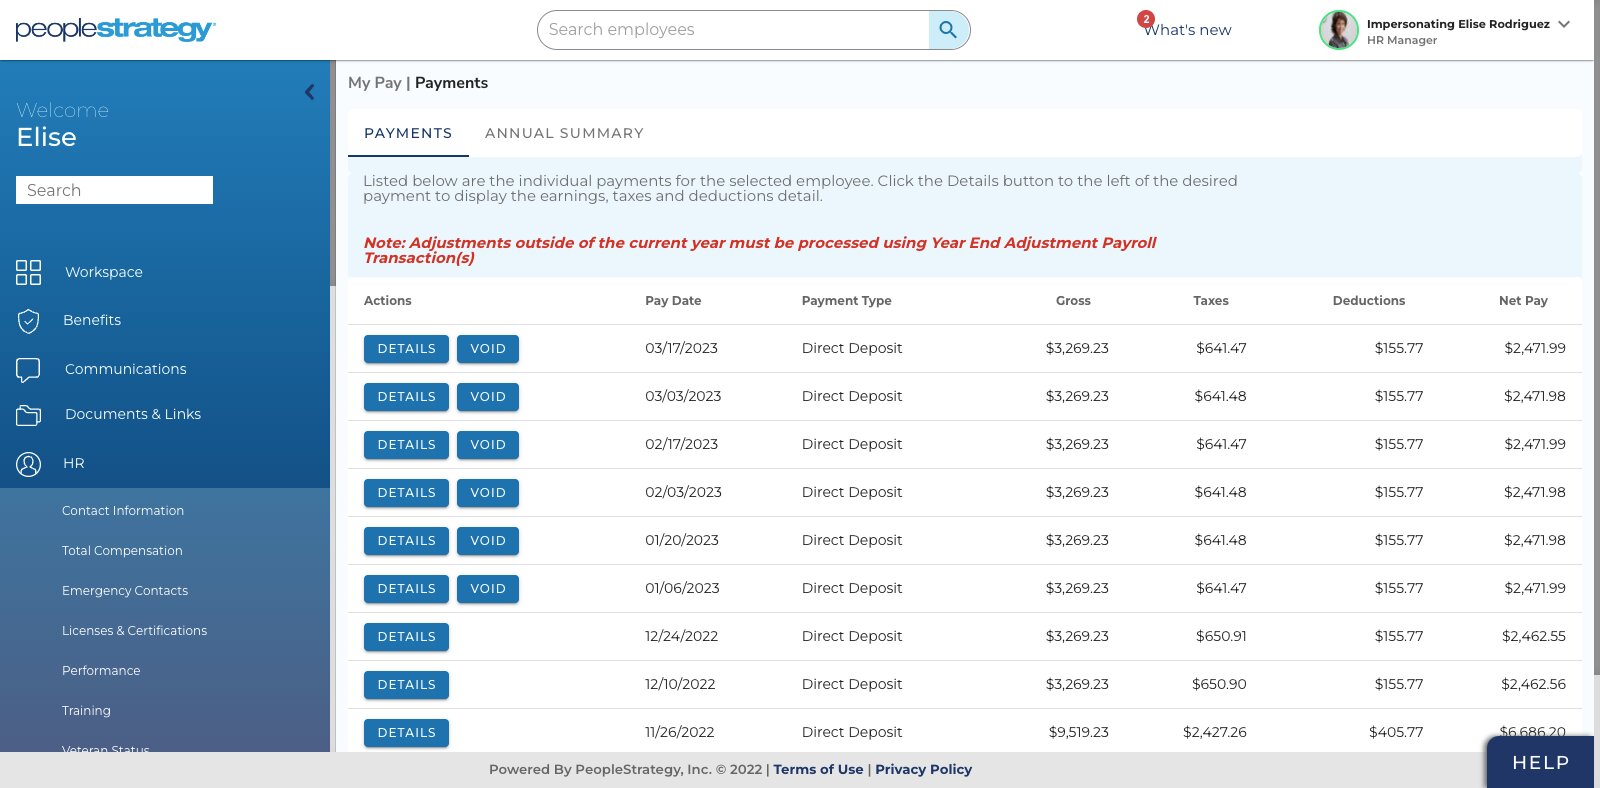
Task: Click the Workspace grid icon
Action: [29, 272]
